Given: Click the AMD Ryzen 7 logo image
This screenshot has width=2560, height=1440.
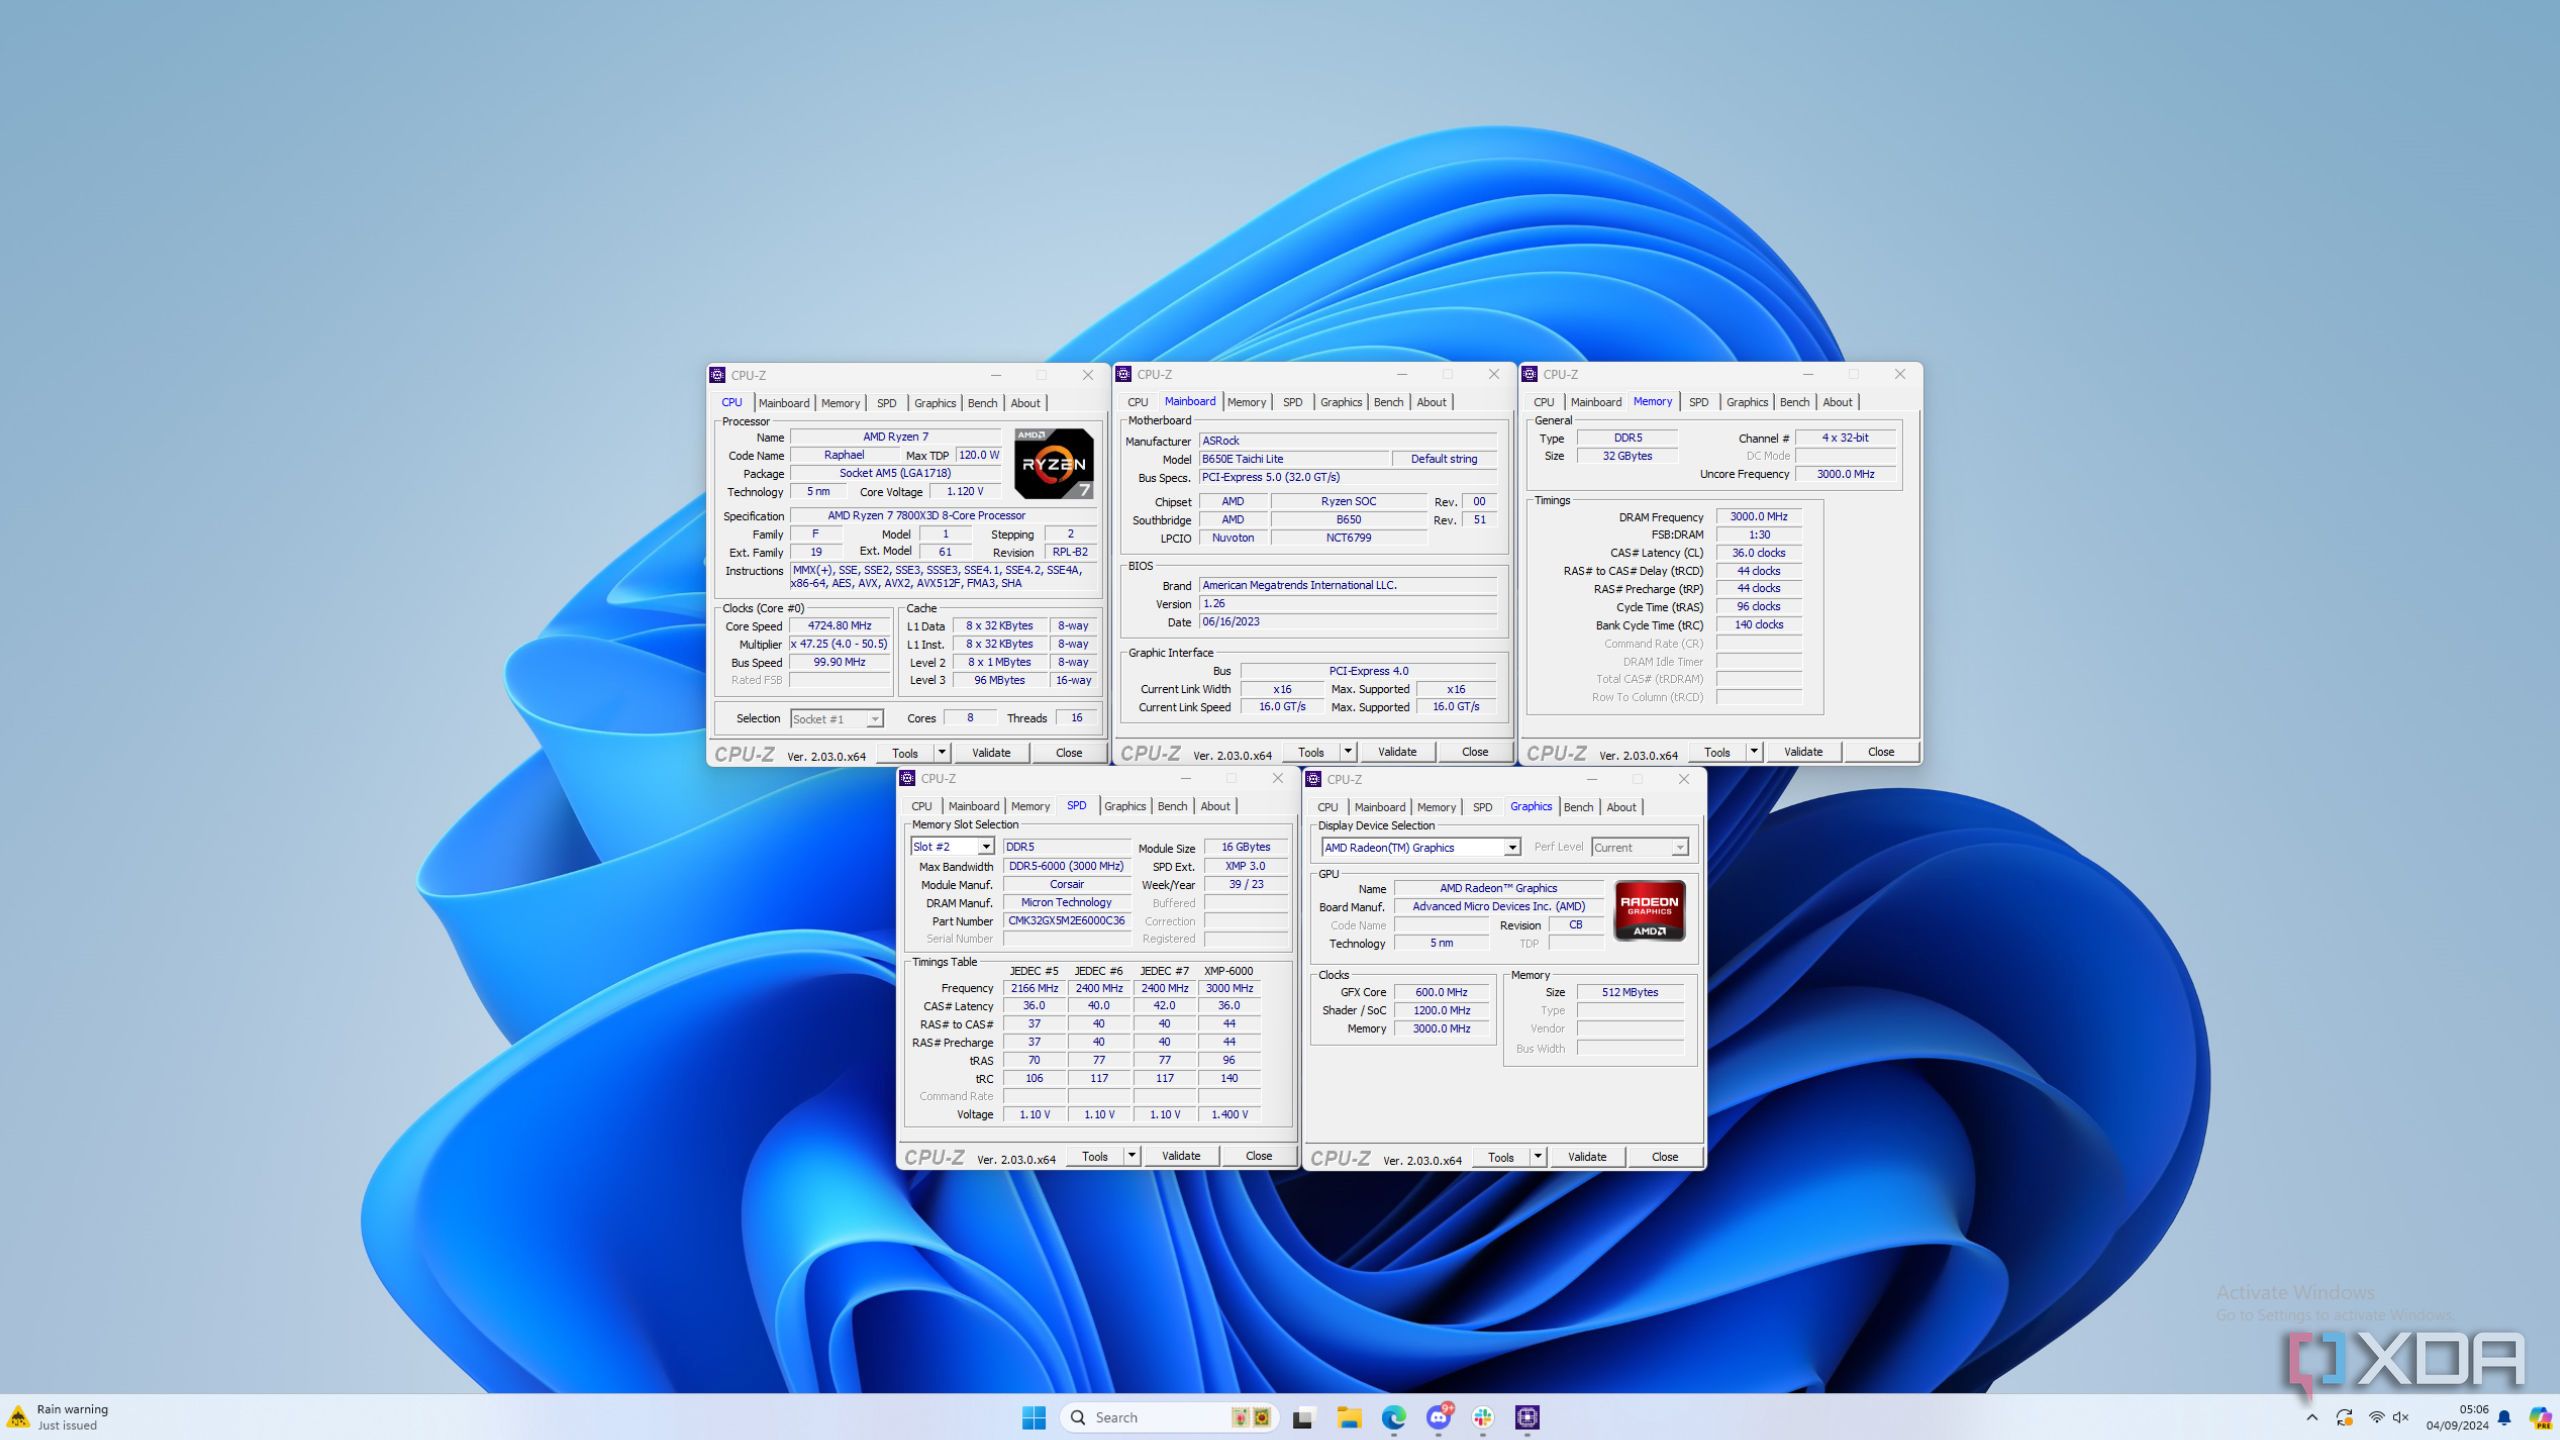Looking at the screenshot, I should [x=1052, y=462].
